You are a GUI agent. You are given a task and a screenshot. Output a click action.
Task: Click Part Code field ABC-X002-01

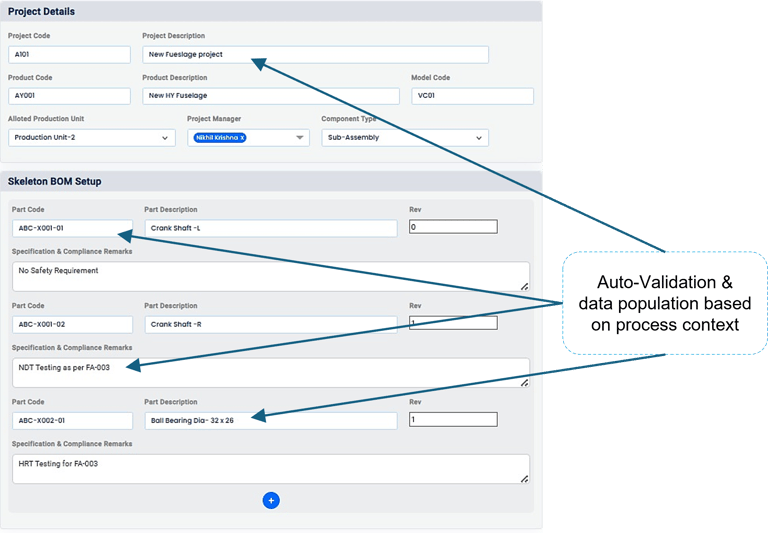72,420
